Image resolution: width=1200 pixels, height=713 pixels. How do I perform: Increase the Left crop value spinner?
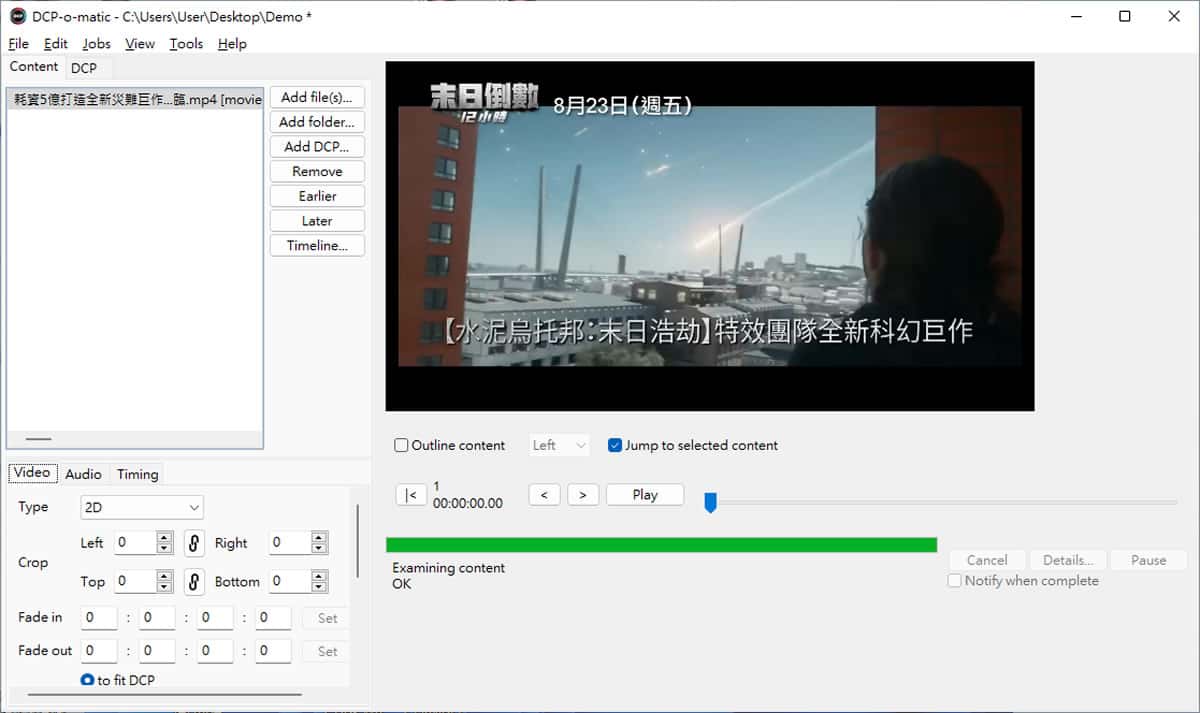click(x=165, y=538)
